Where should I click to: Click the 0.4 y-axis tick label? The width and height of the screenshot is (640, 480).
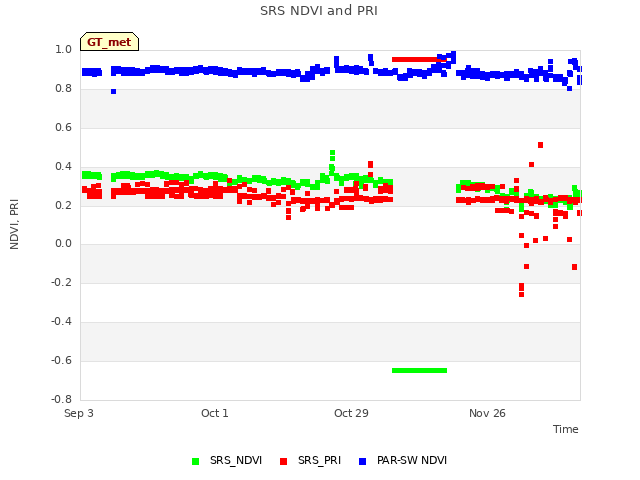(x=63, y=167)
